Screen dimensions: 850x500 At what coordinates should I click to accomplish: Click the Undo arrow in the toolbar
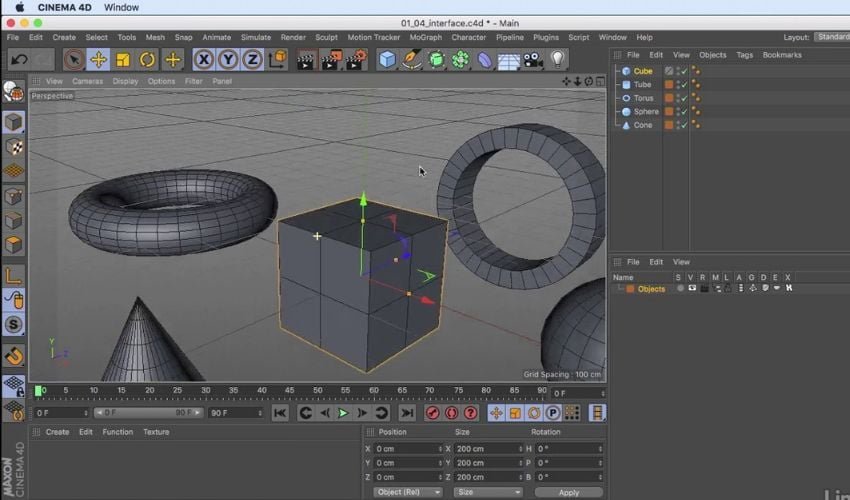click(20, 59)
